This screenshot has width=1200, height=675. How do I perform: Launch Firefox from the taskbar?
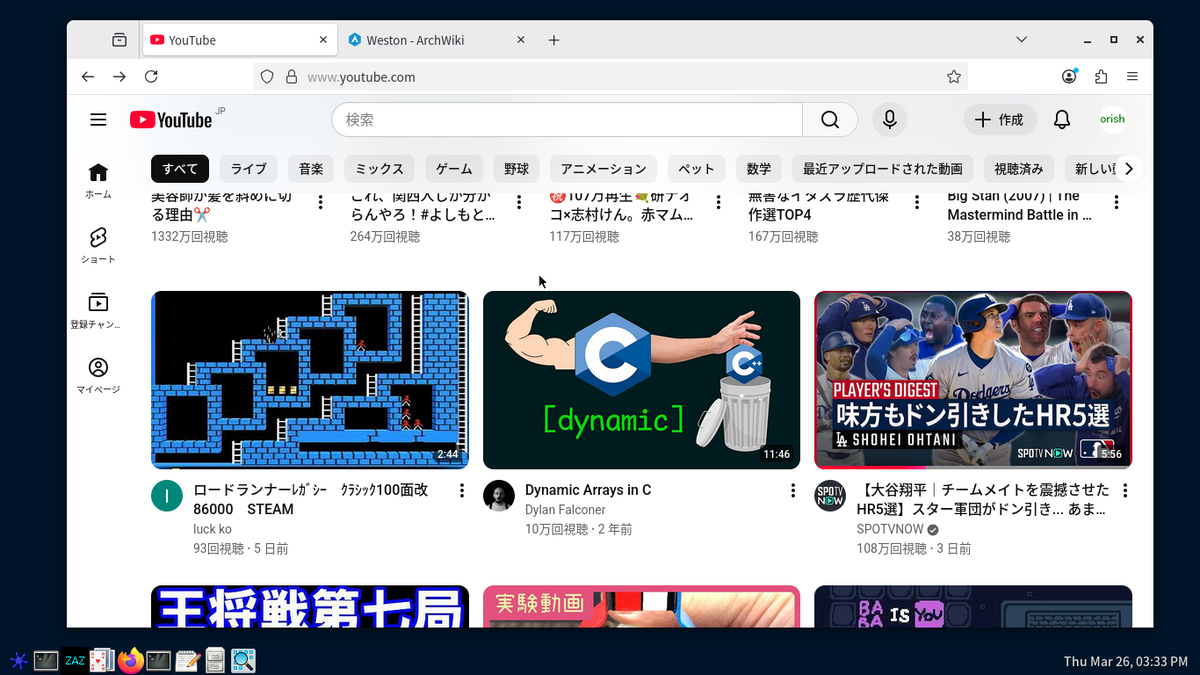pos(130,660)
